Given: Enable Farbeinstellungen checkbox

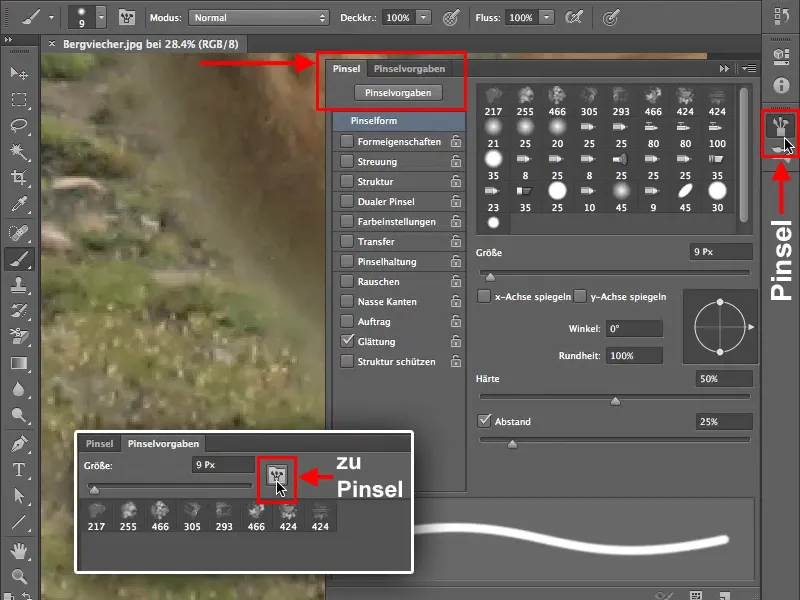Looking at the screenshot, I should 347,221.
